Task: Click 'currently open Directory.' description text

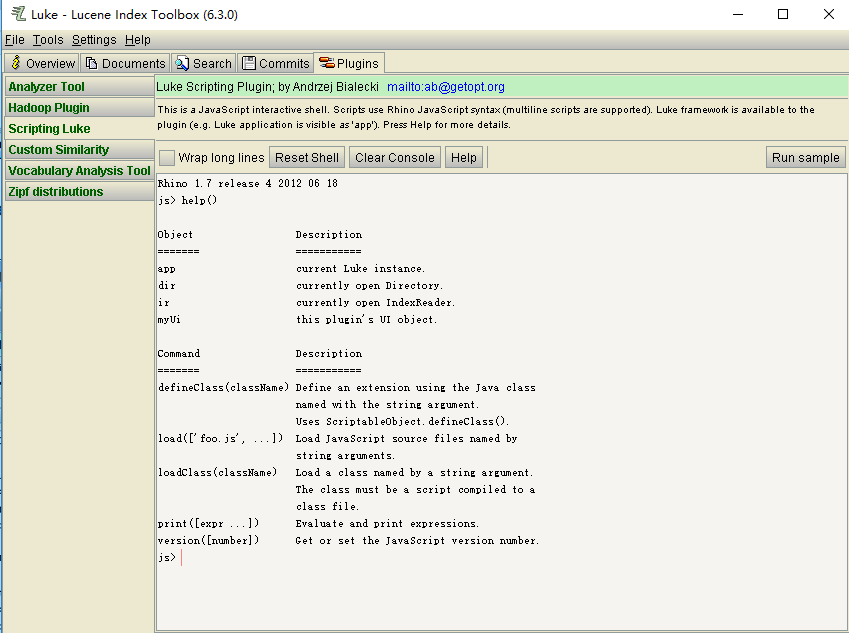Action: tap(369, 285)
